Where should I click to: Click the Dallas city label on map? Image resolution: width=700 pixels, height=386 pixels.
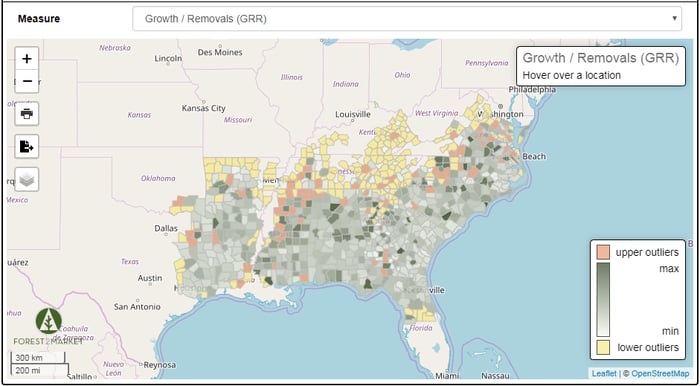166,228
